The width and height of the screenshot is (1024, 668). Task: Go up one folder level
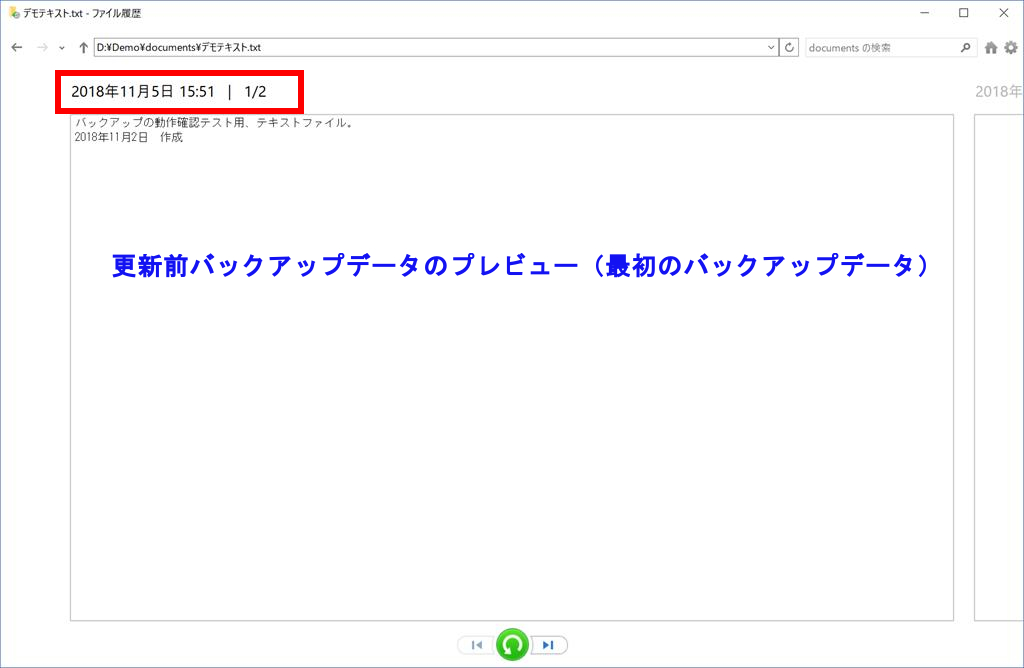83,47
